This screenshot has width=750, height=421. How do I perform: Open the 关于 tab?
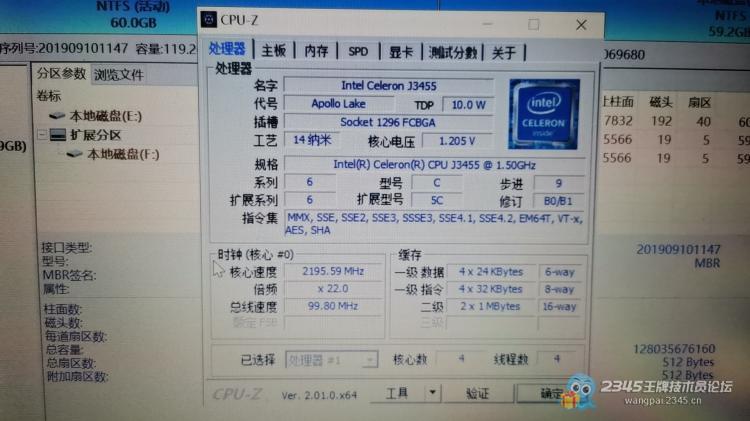pyautogui.click(x=504, y=53)
